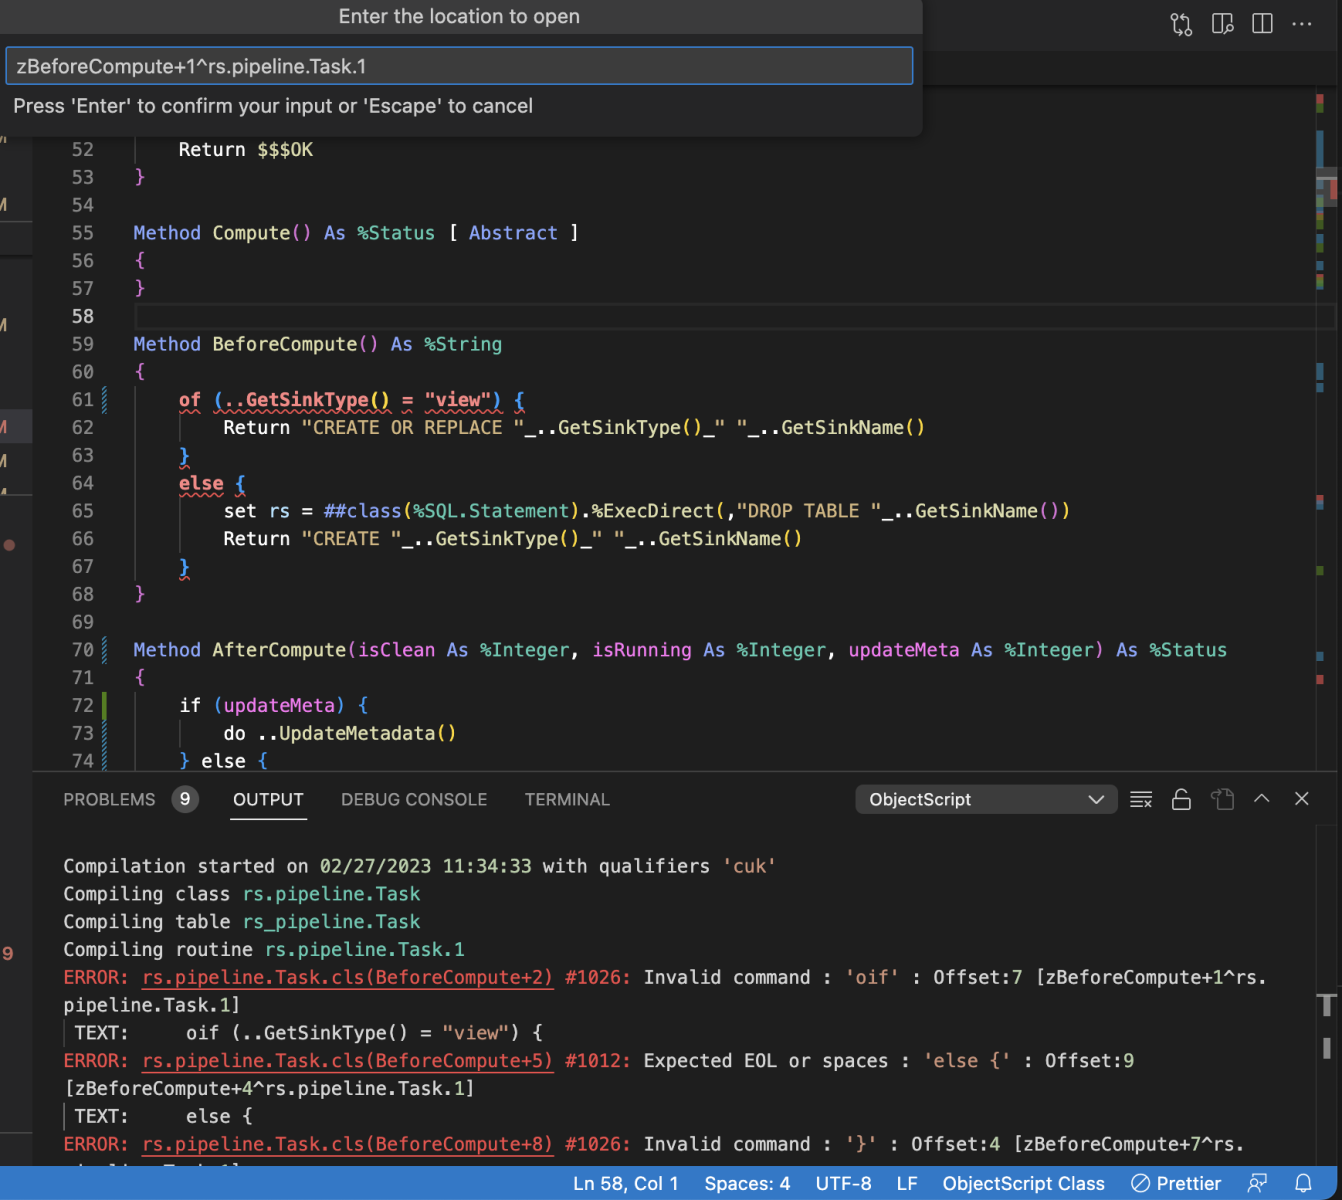The width and height of the screenshot is (1342, 1200).
Task: Open the editor More Actions ellipsis
Action: [1301, 24]
